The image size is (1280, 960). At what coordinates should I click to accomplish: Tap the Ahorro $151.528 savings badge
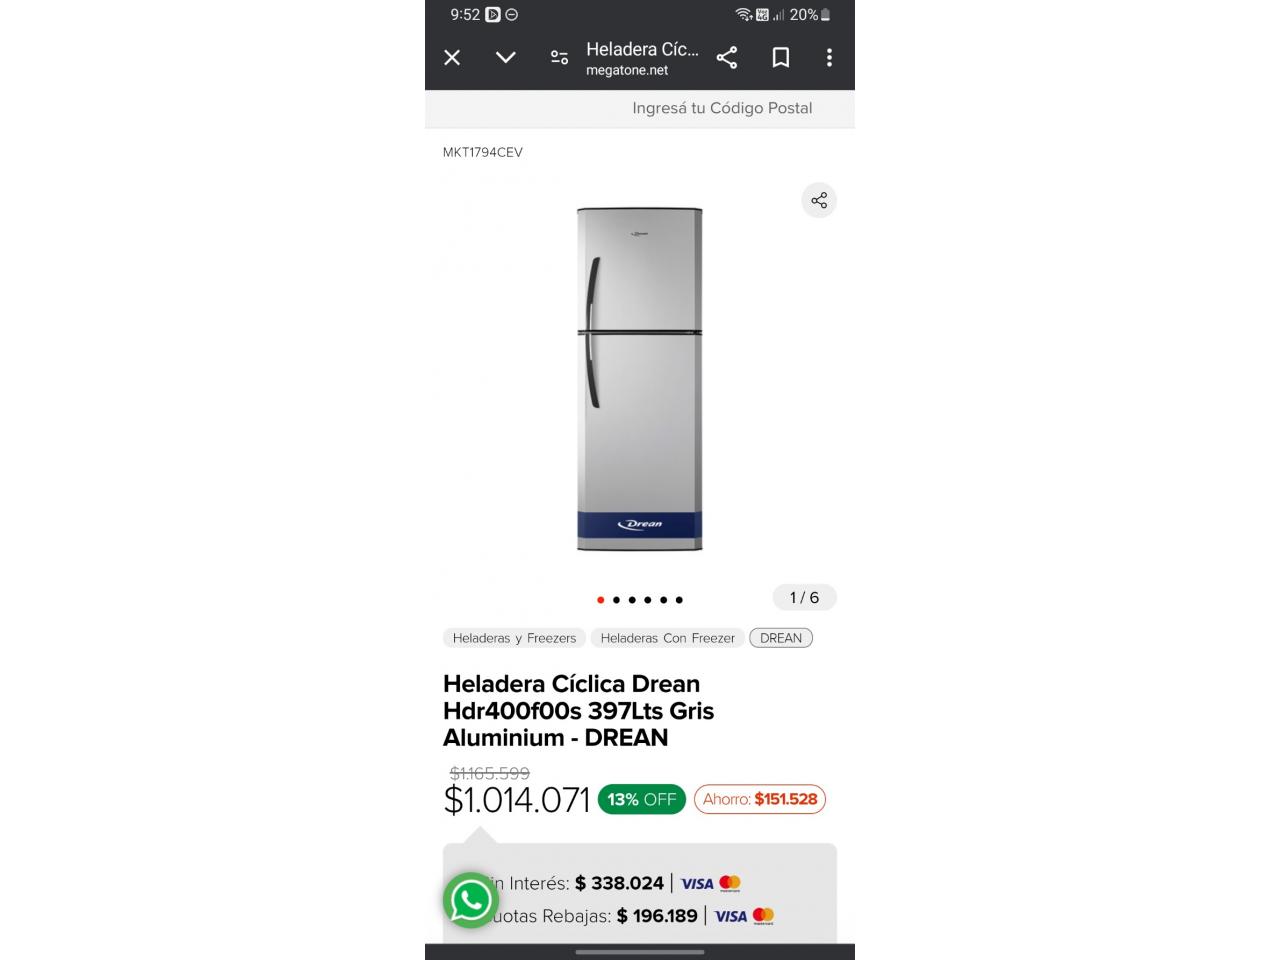click(x=760, y=799)
